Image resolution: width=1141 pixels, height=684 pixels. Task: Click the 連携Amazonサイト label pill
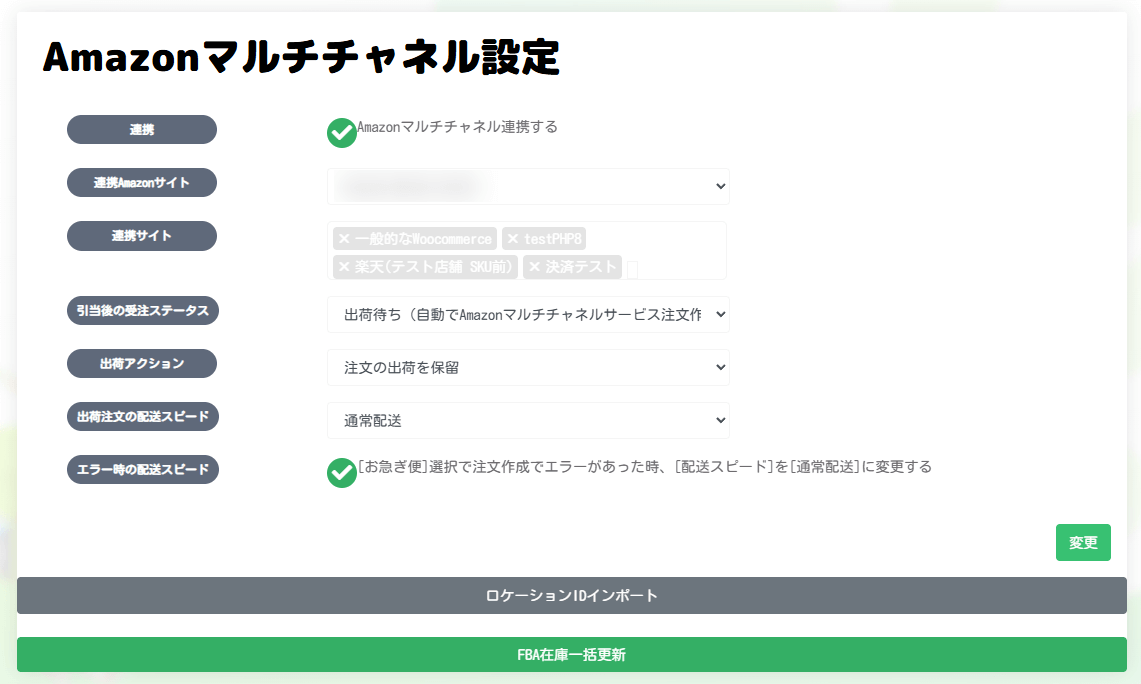pos(142,183)
